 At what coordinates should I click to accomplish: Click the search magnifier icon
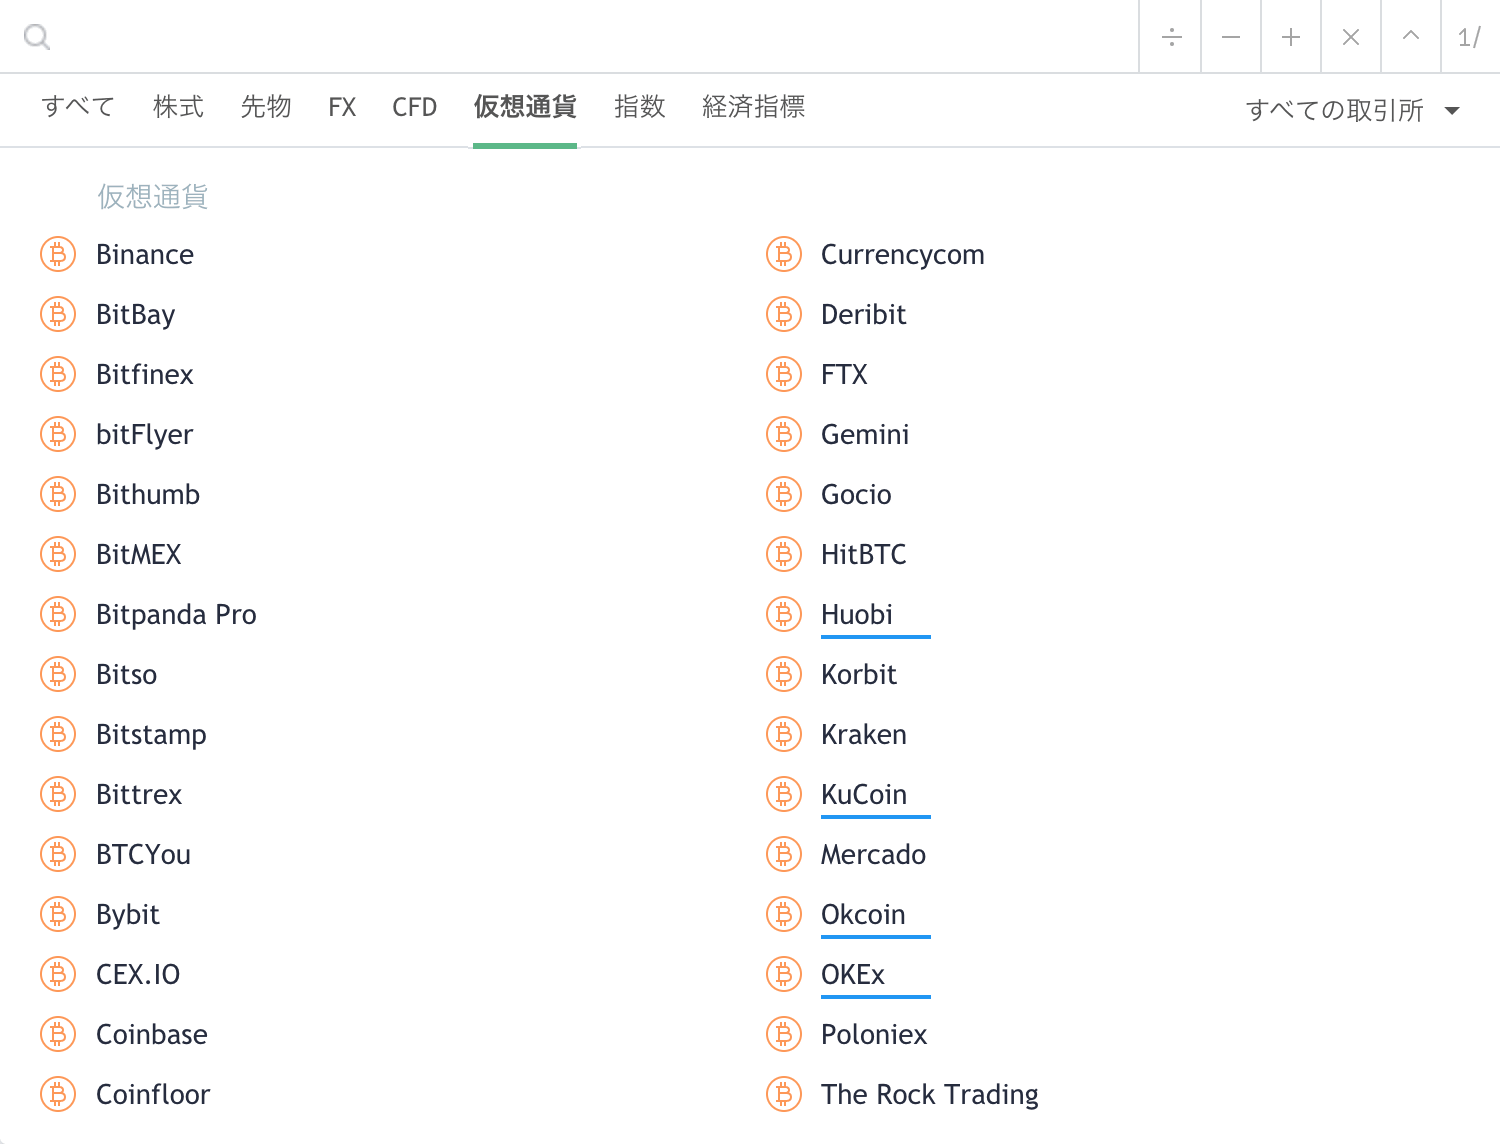point(37,37)
